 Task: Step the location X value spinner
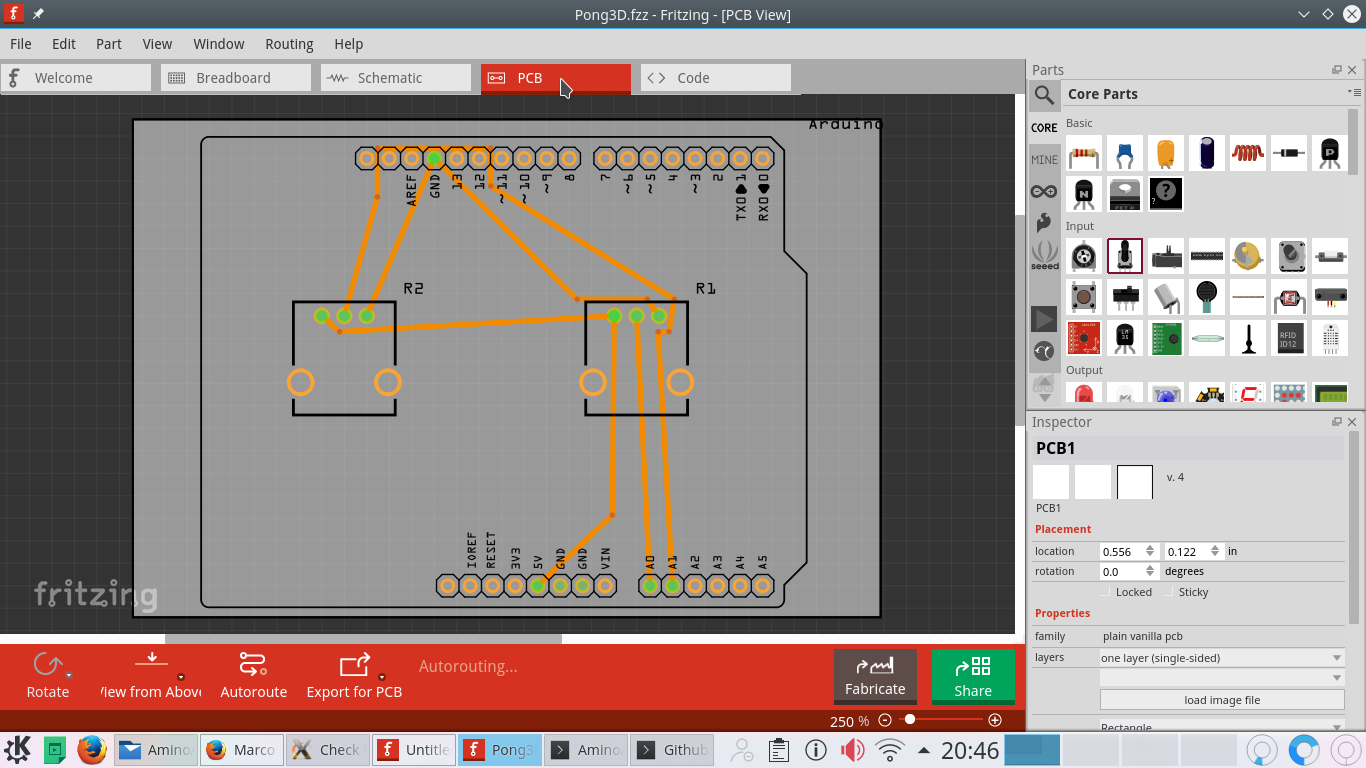point(1150,551)
